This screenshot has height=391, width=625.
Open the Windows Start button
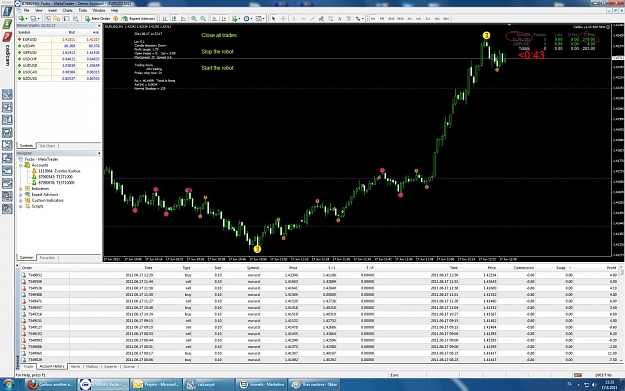coord(8,385)
